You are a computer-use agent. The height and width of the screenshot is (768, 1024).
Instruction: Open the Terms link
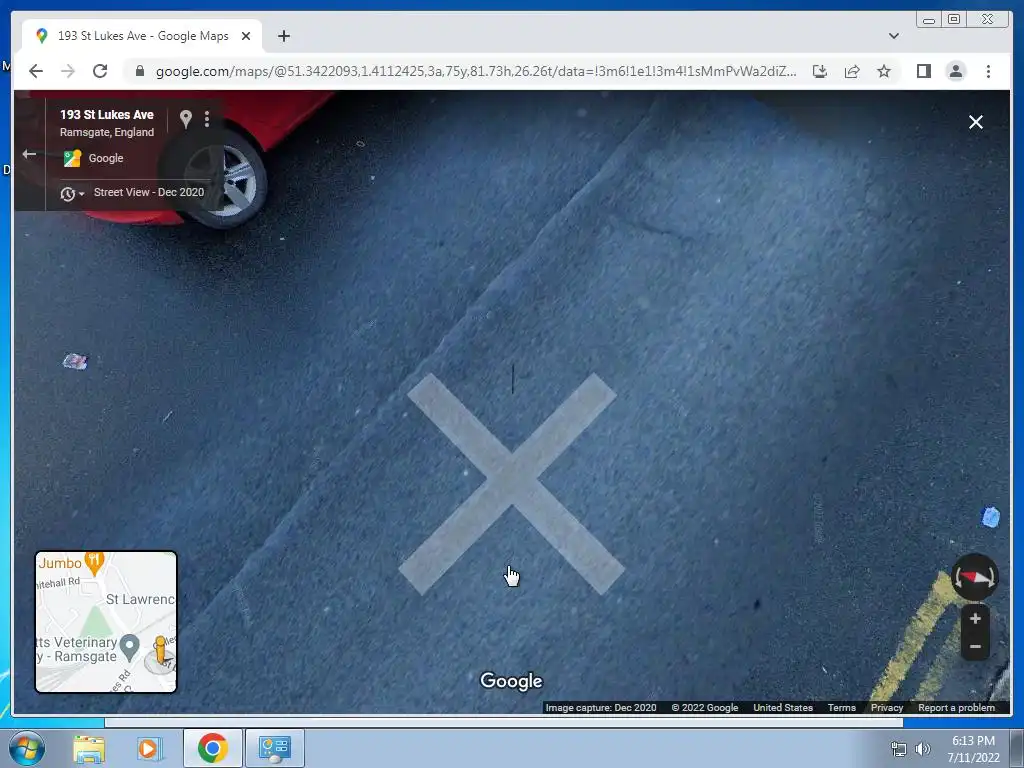click(x=841, y=707)
